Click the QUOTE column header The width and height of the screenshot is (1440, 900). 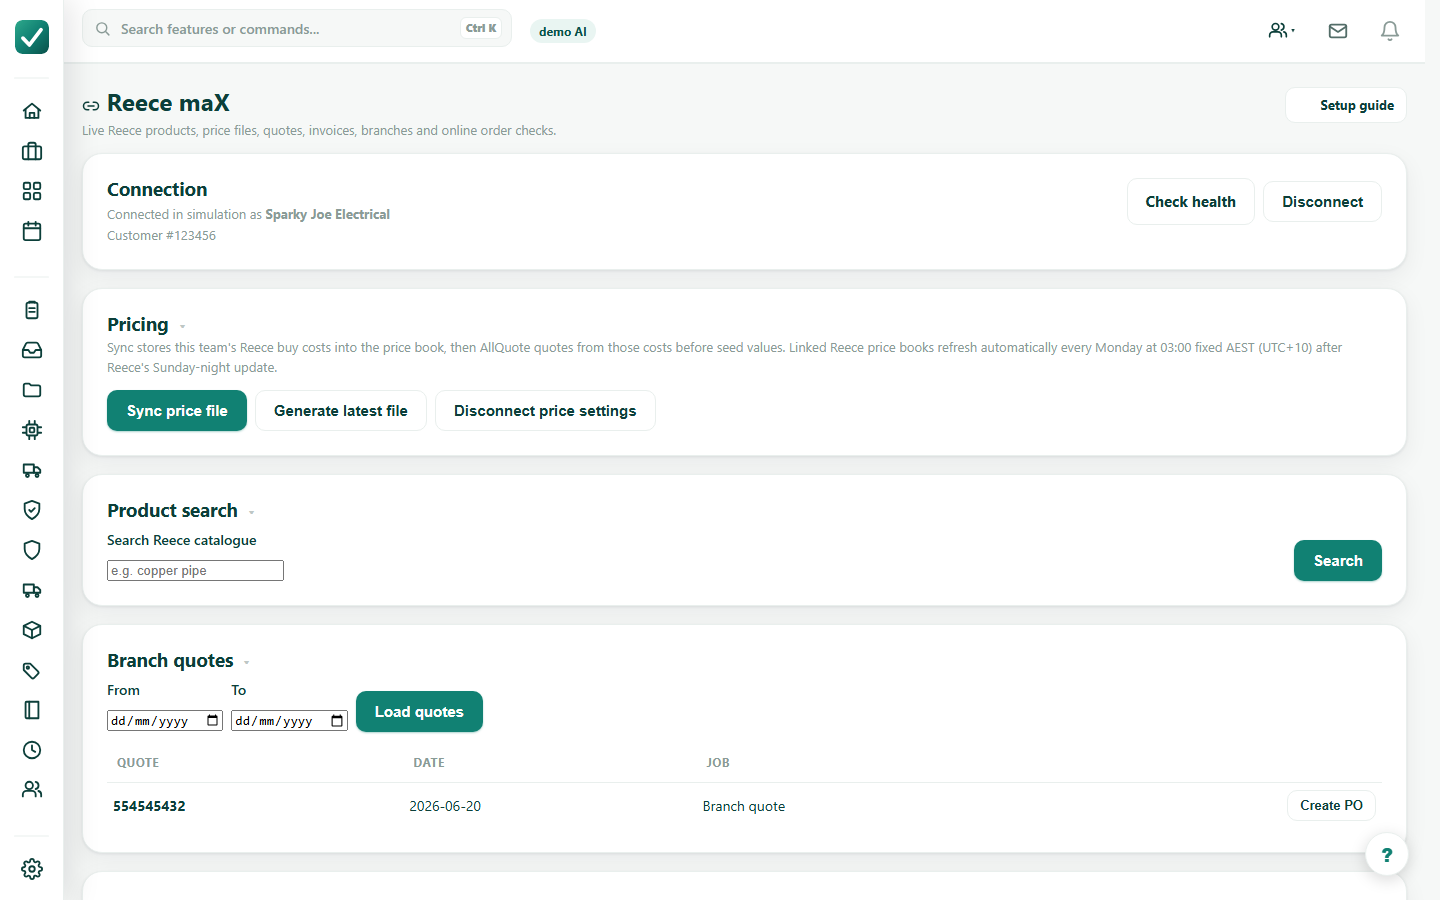(x=138, y=762)
